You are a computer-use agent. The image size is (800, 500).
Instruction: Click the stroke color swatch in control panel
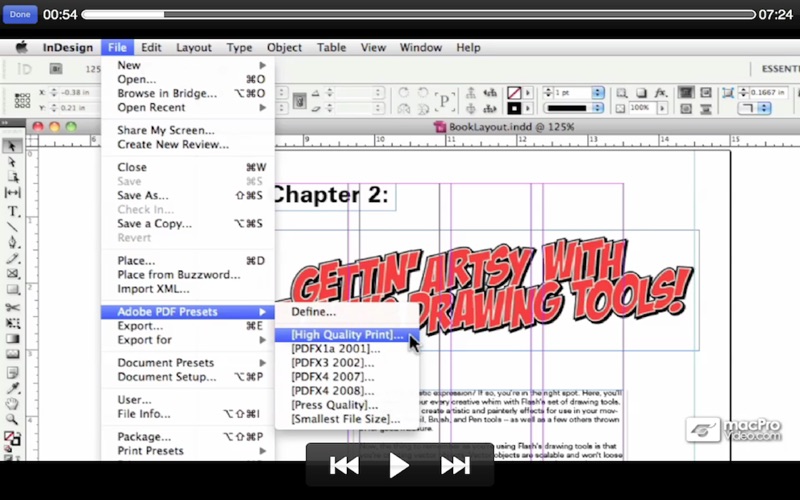[514, 108]
